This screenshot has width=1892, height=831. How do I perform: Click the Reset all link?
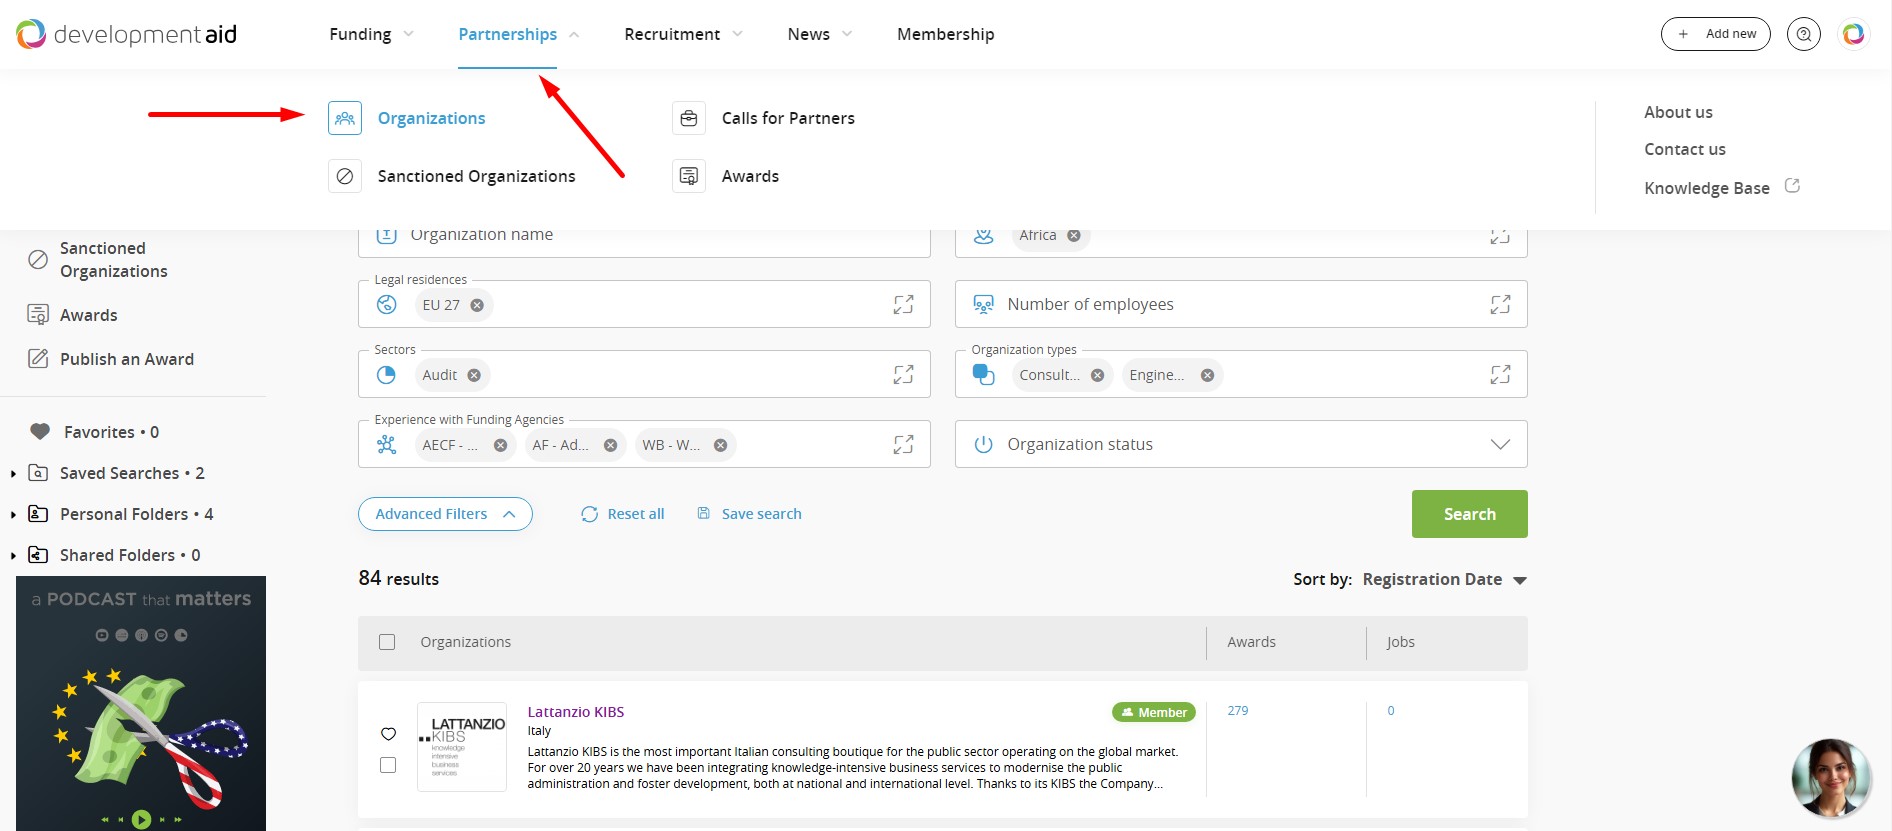623,514
